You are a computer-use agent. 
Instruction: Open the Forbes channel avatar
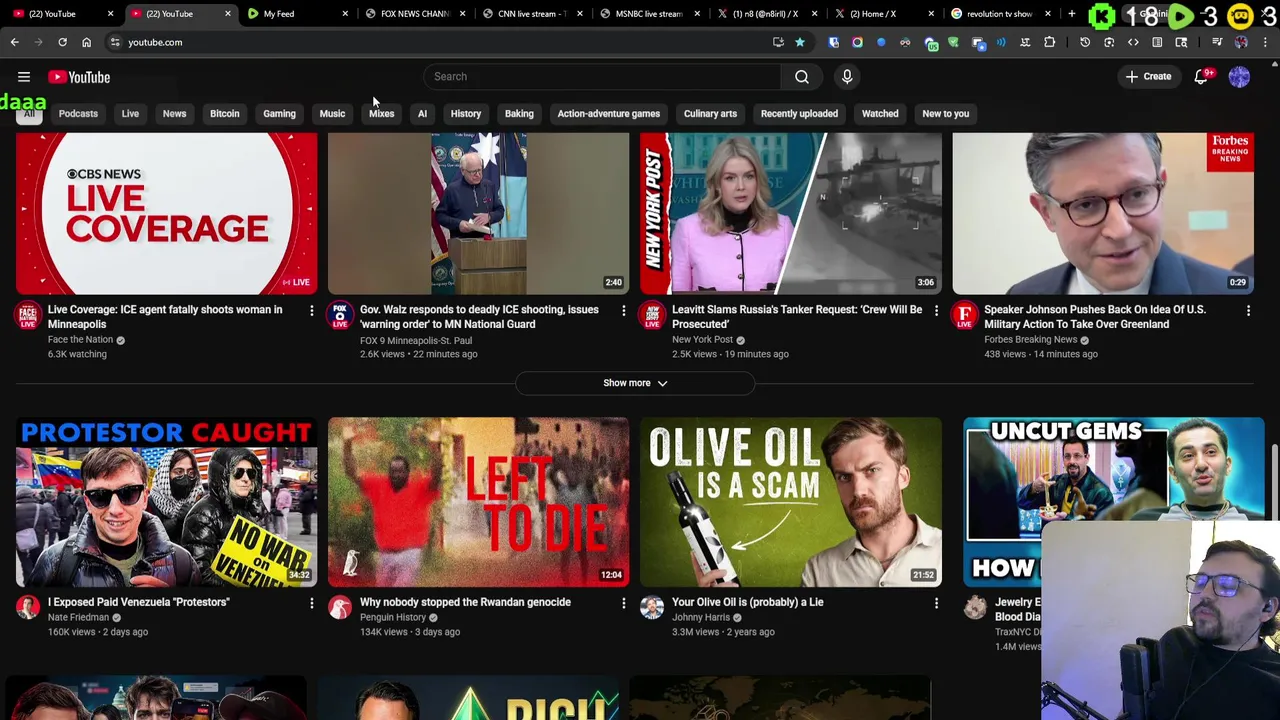pyautogui.click(x=964, y=316)
